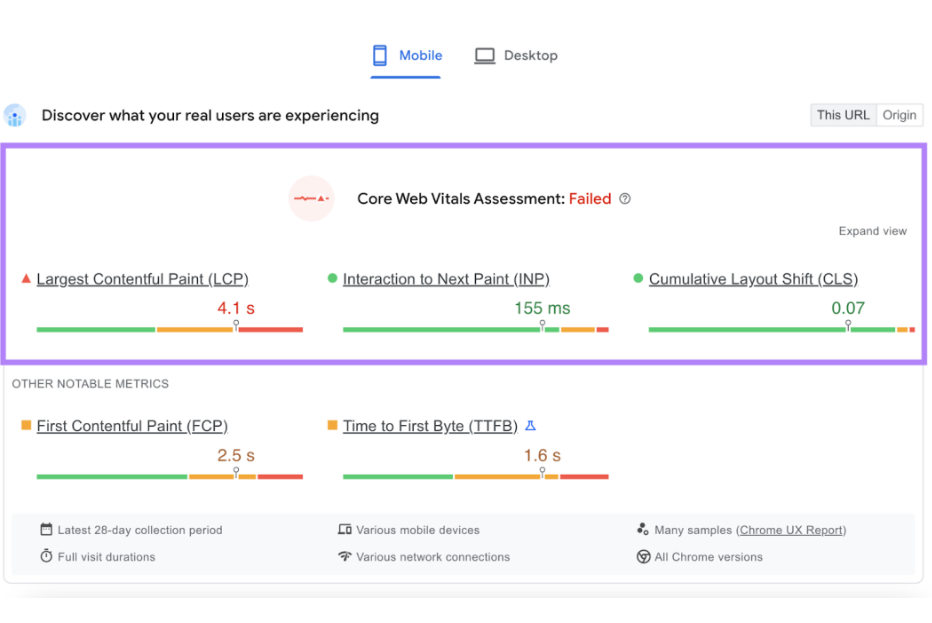Click the mobile phone icon

(x=381, y=56)
